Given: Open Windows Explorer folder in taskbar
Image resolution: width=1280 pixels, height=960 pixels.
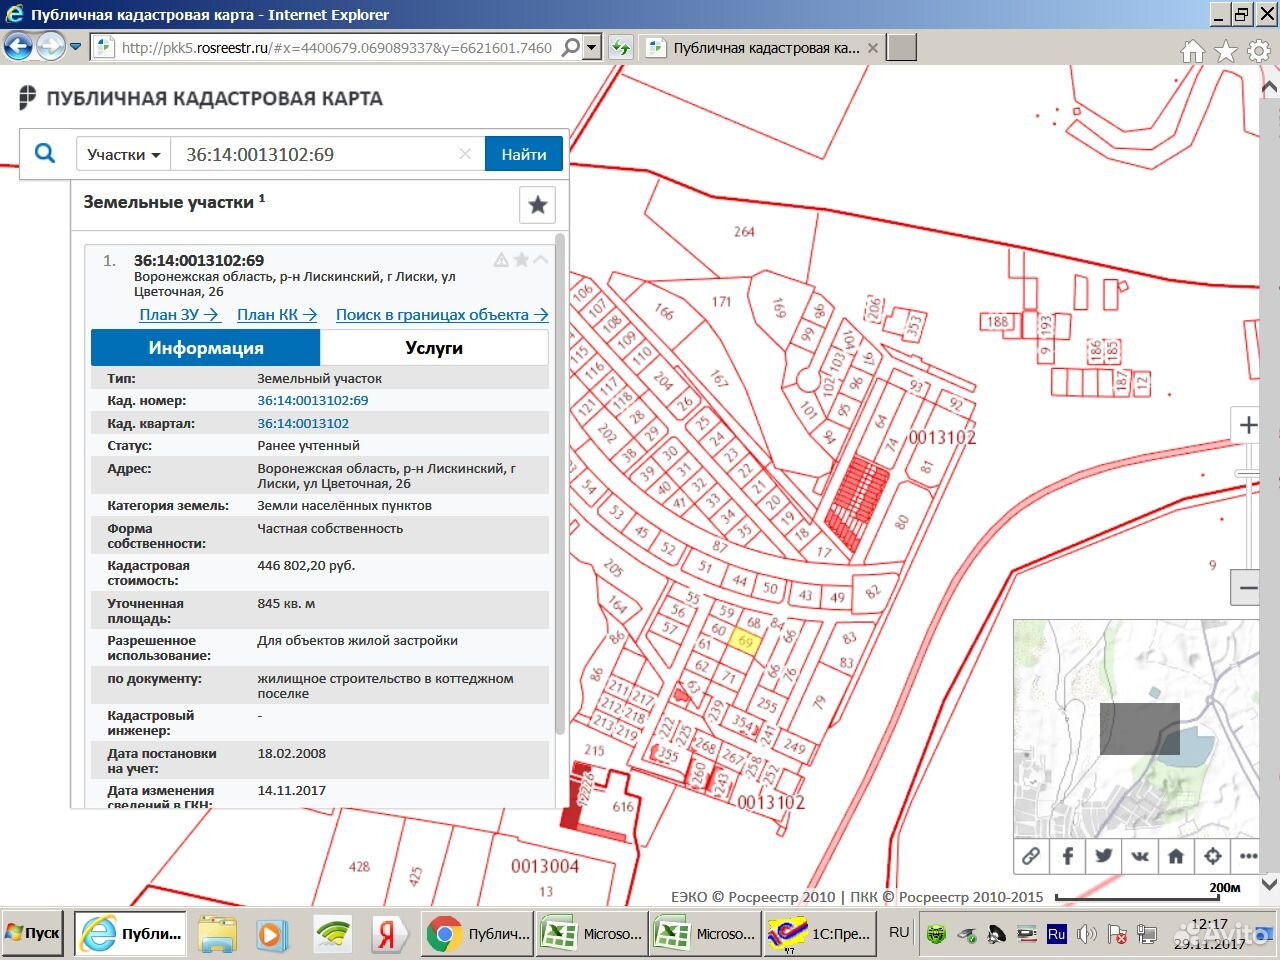Looking at the screenshot, I should click(x=217, y=934).
